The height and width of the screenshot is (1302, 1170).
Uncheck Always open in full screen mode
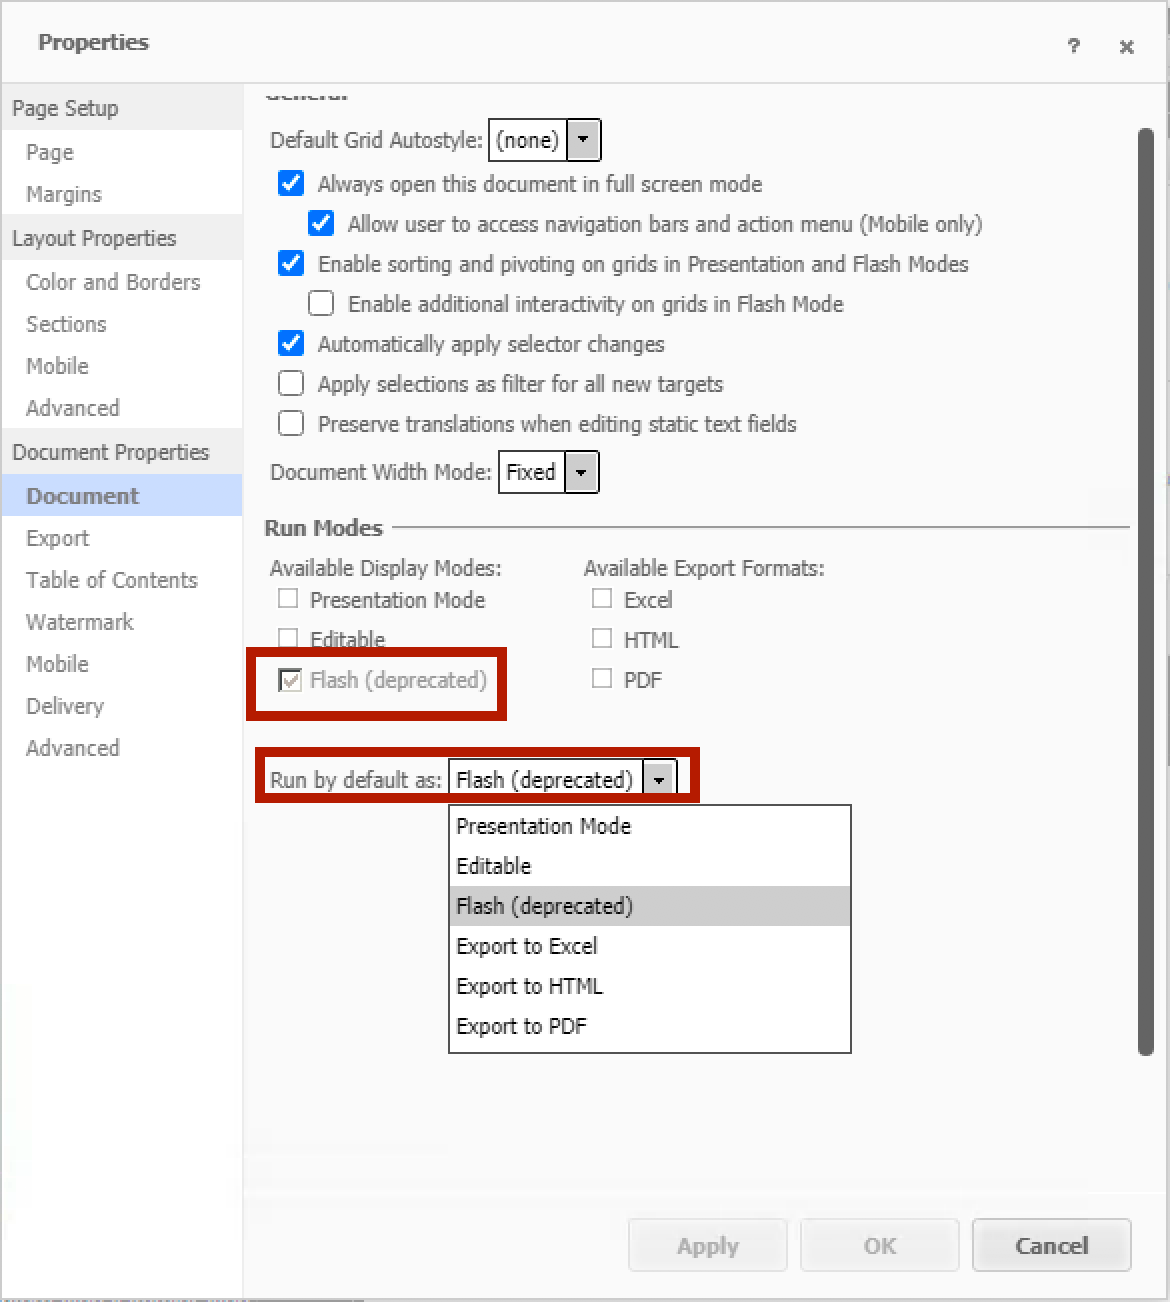tap(291, 184)
